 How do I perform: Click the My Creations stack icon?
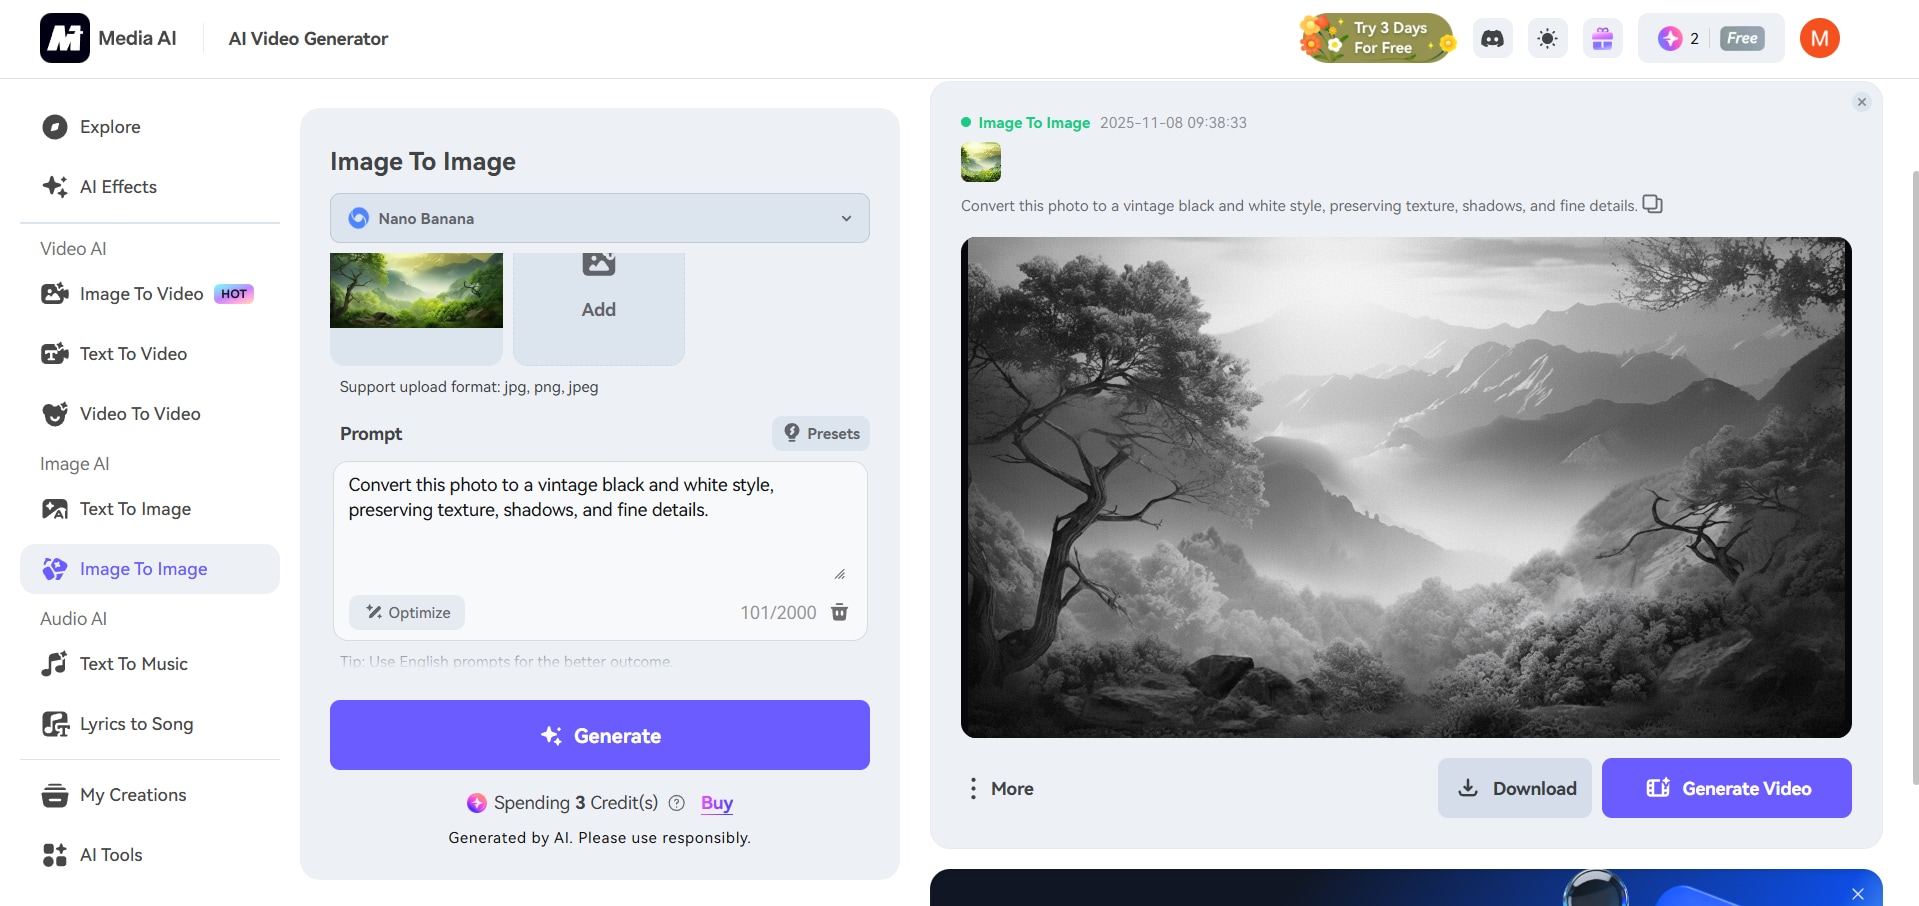(55, 795)
